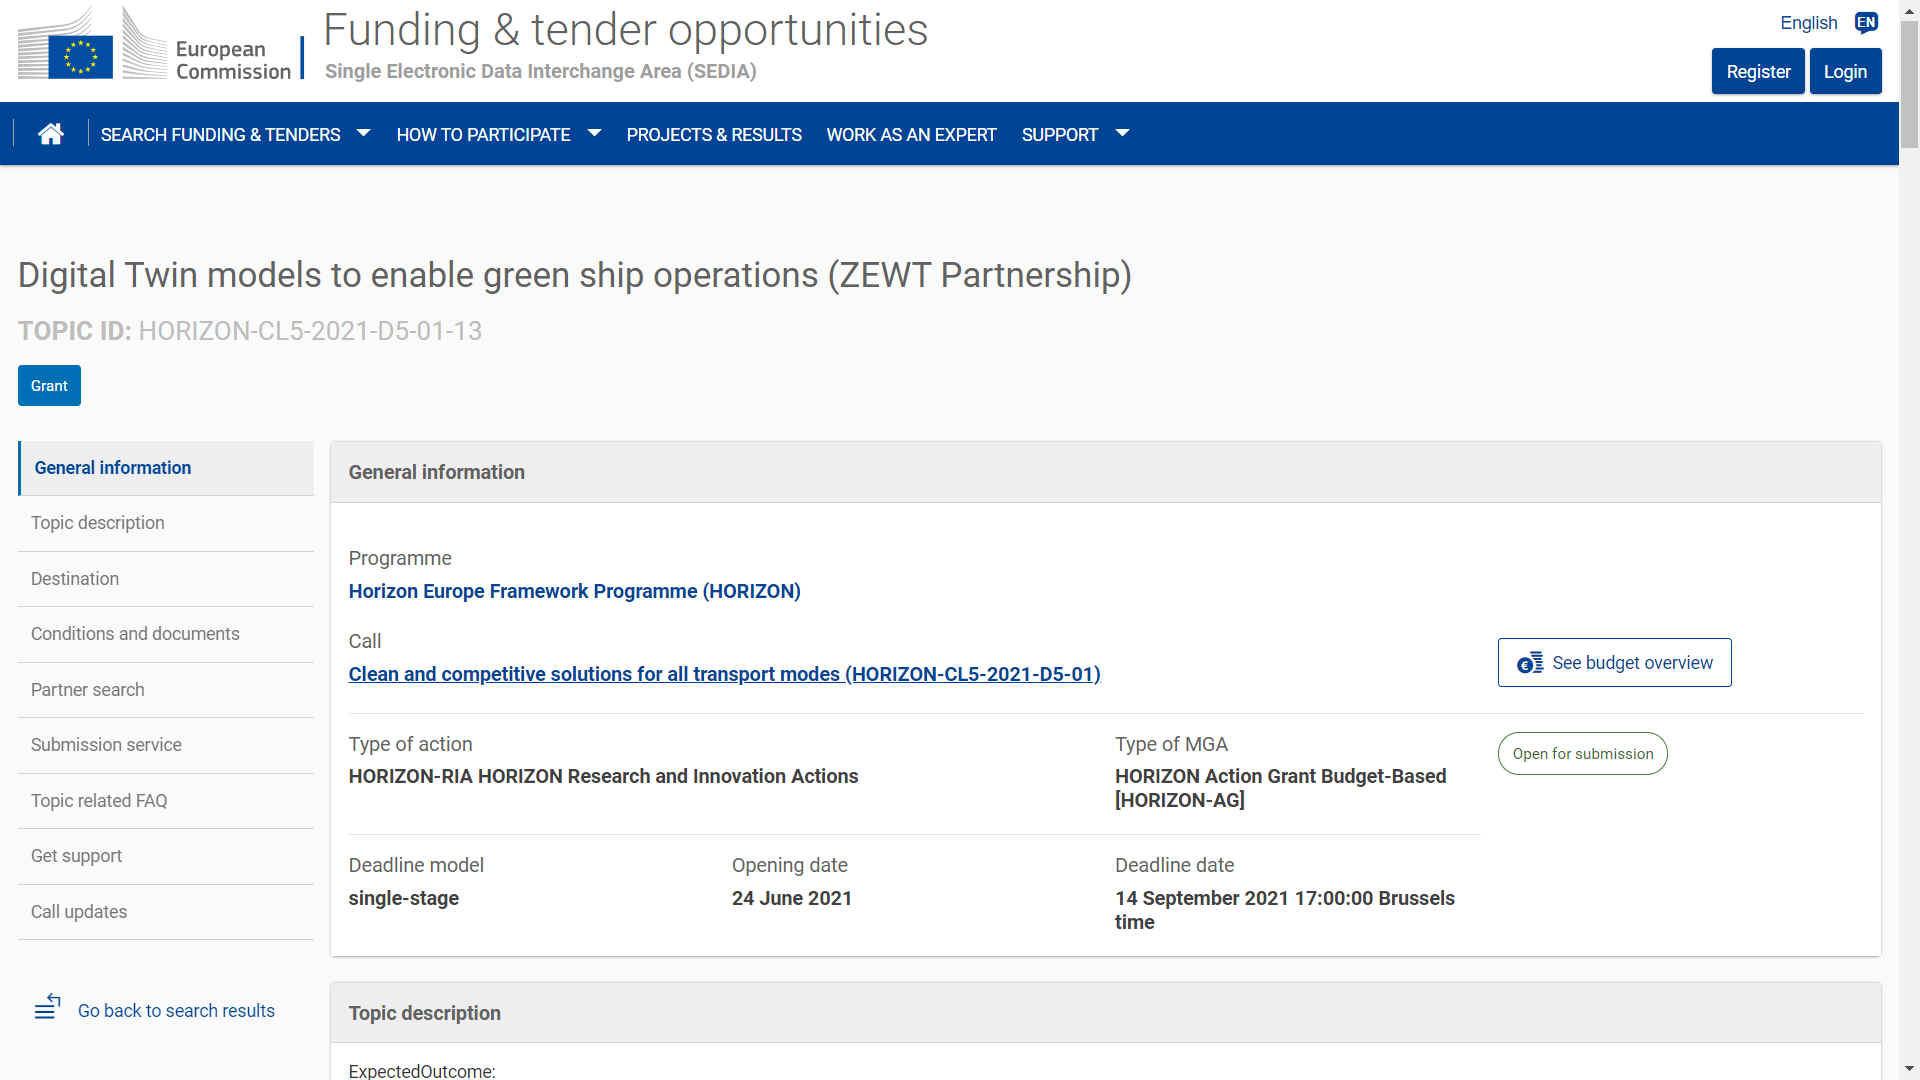Image resolution: width=1920 pixels, height=1080 pixels.
Task: Open Projects & Results page
Action: click(714, 135)
